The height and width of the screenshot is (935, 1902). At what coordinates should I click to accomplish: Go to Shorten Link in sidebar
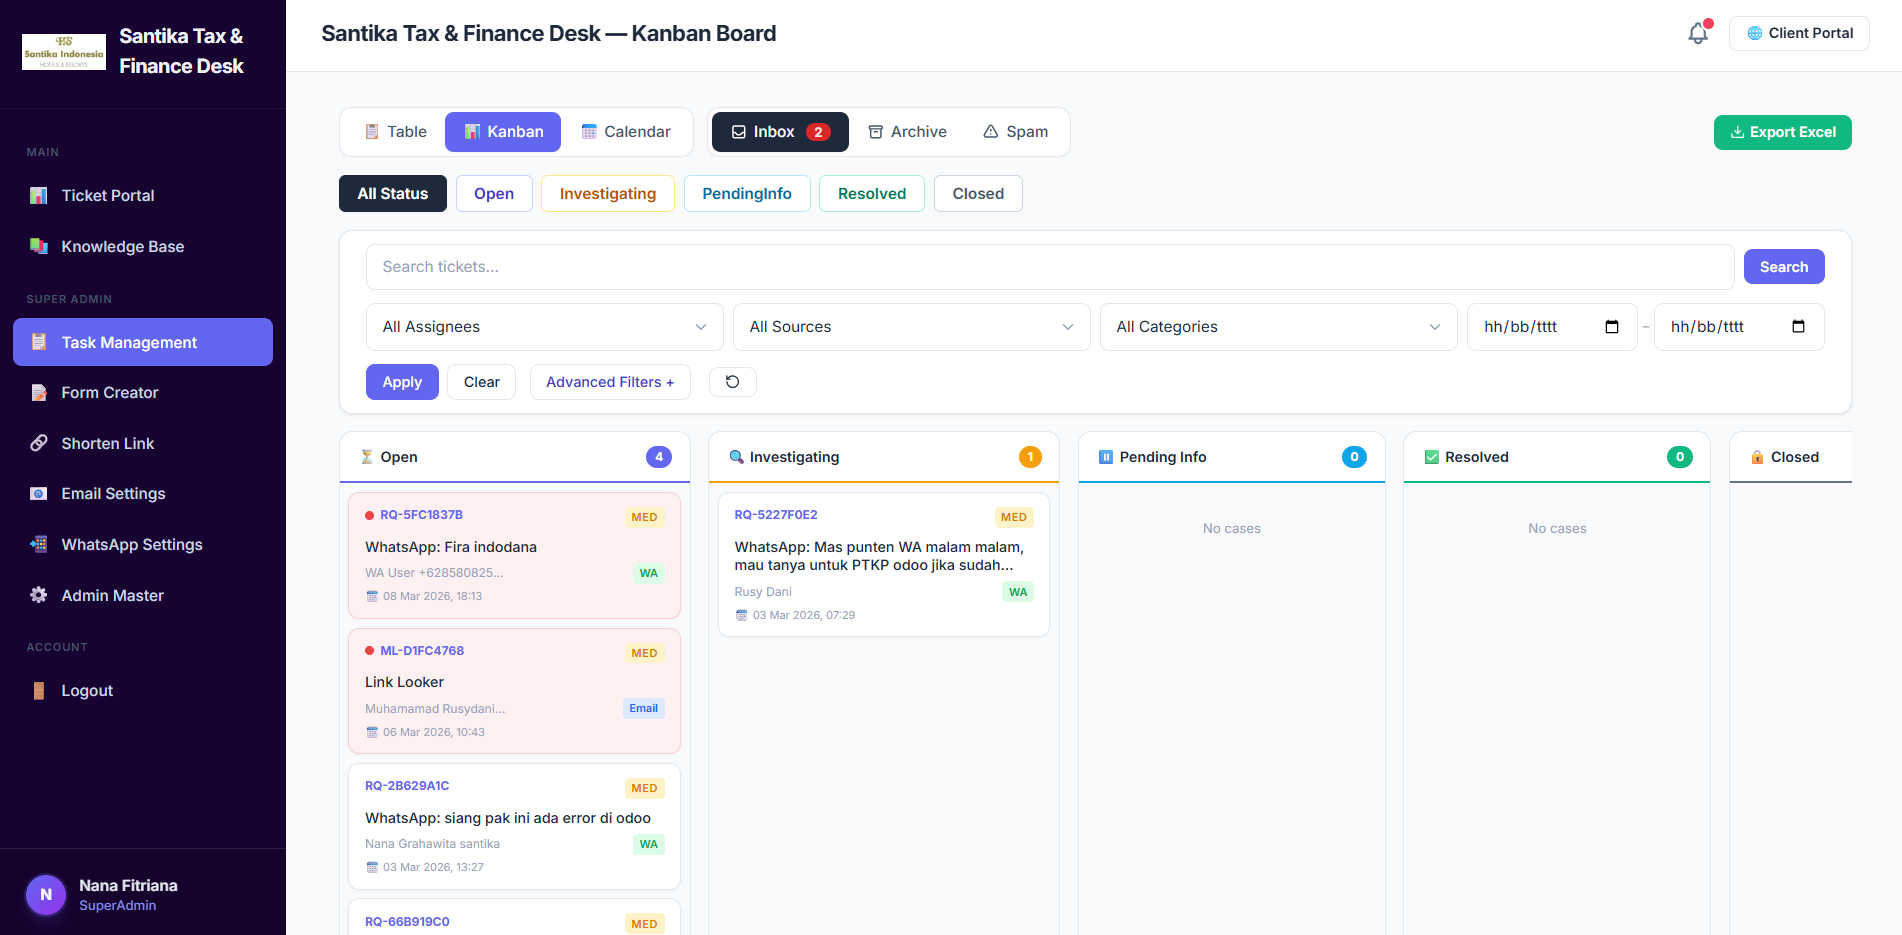pyautogui.click(x=107, y=444)
